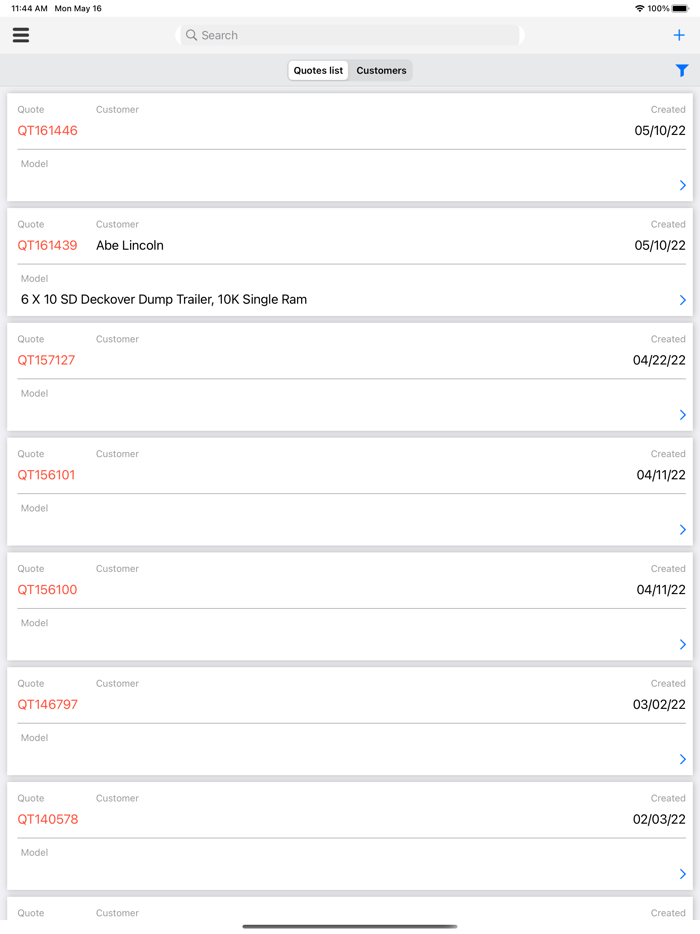Click the quote number QT161446
This screenshot has height=934, width=700.
47,130
